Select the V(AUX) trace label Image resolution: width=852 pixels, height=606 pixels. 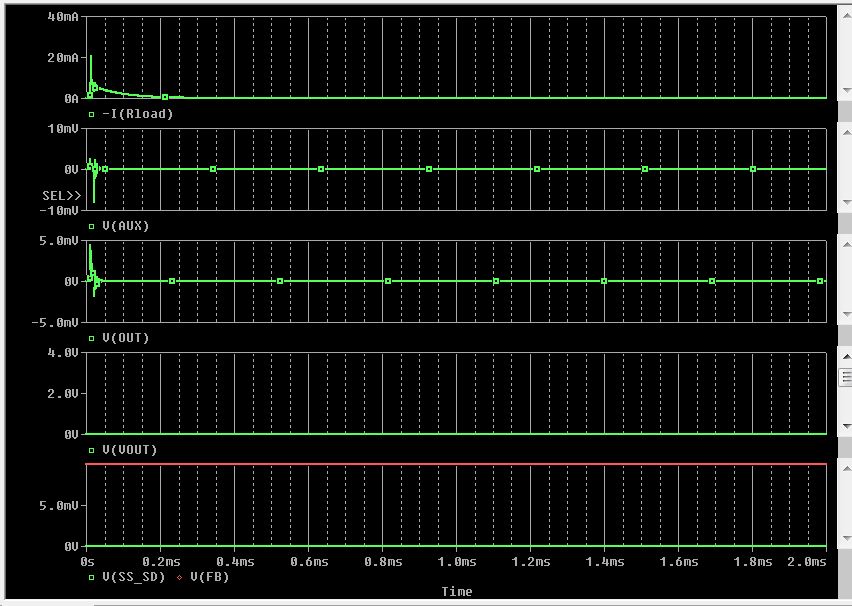[x=126, y=226]
